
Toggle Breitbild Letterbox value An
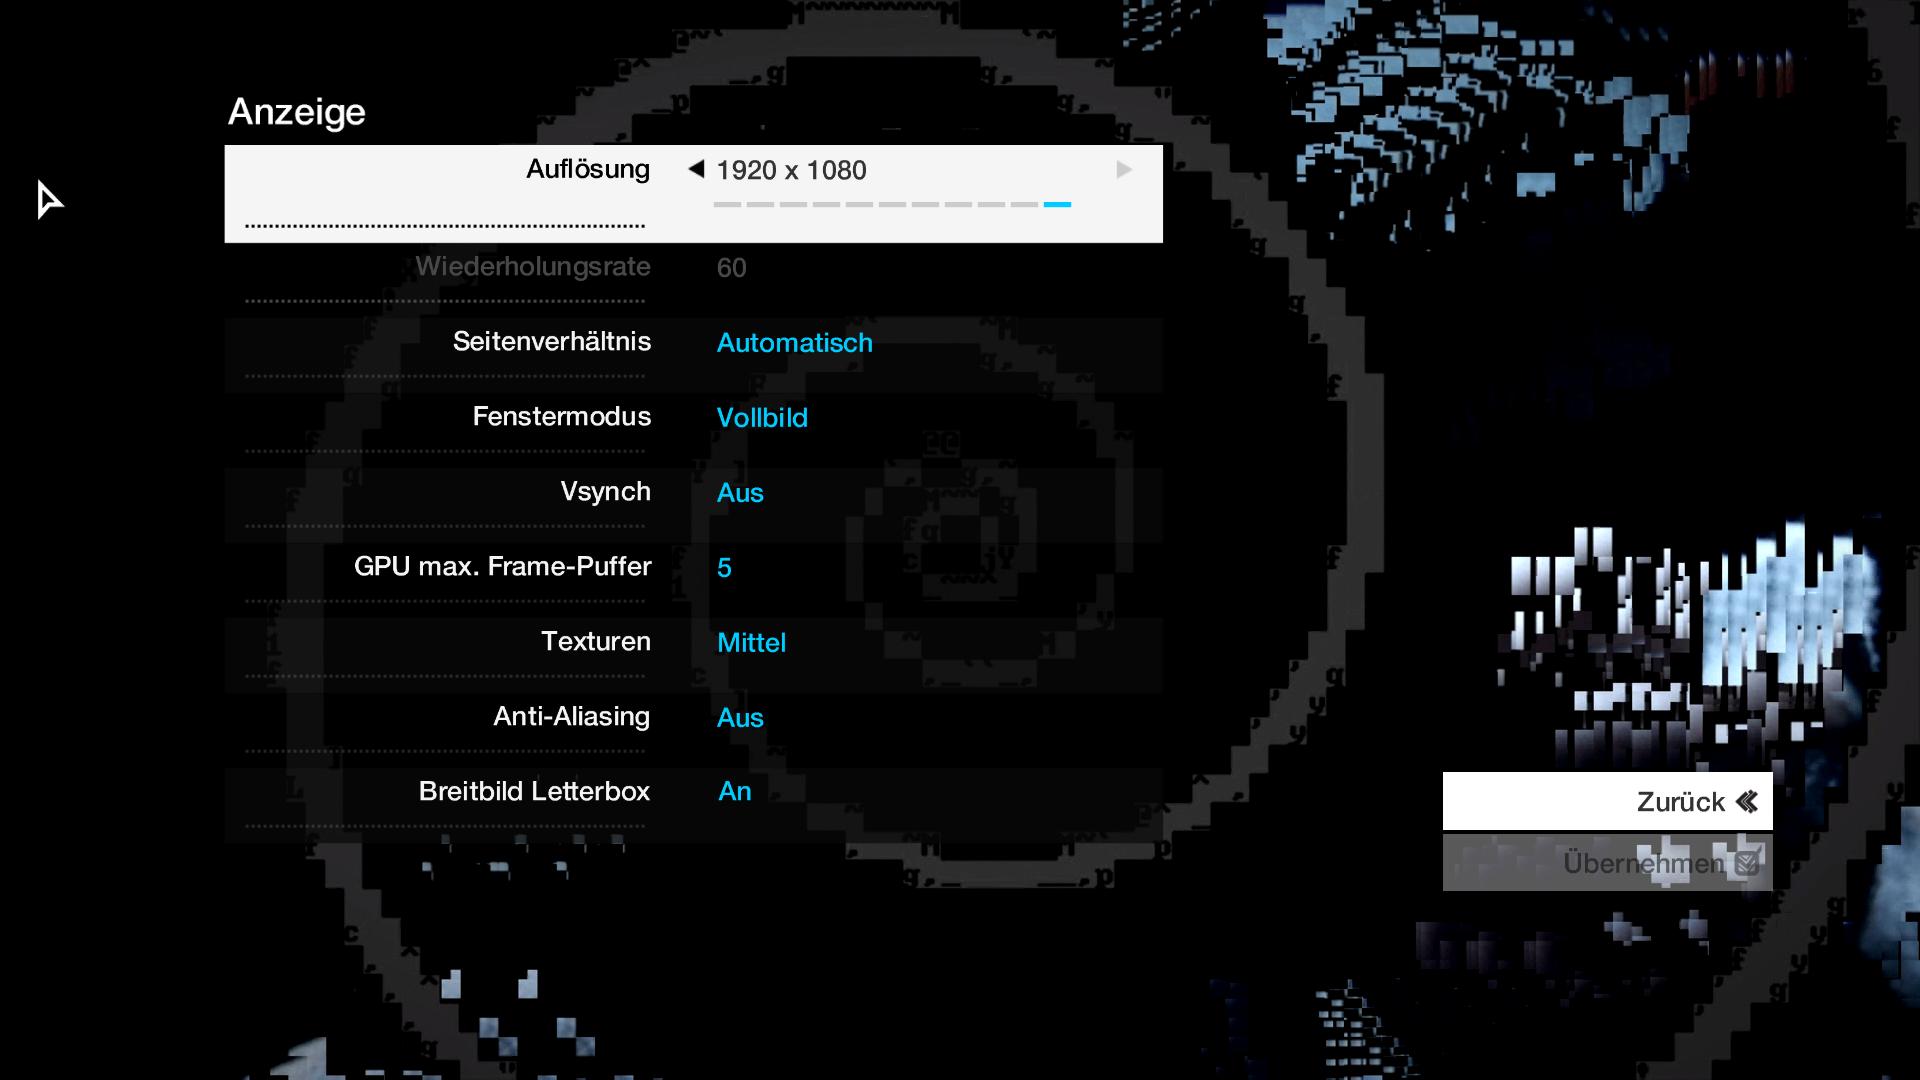click(x=735, y=792)
